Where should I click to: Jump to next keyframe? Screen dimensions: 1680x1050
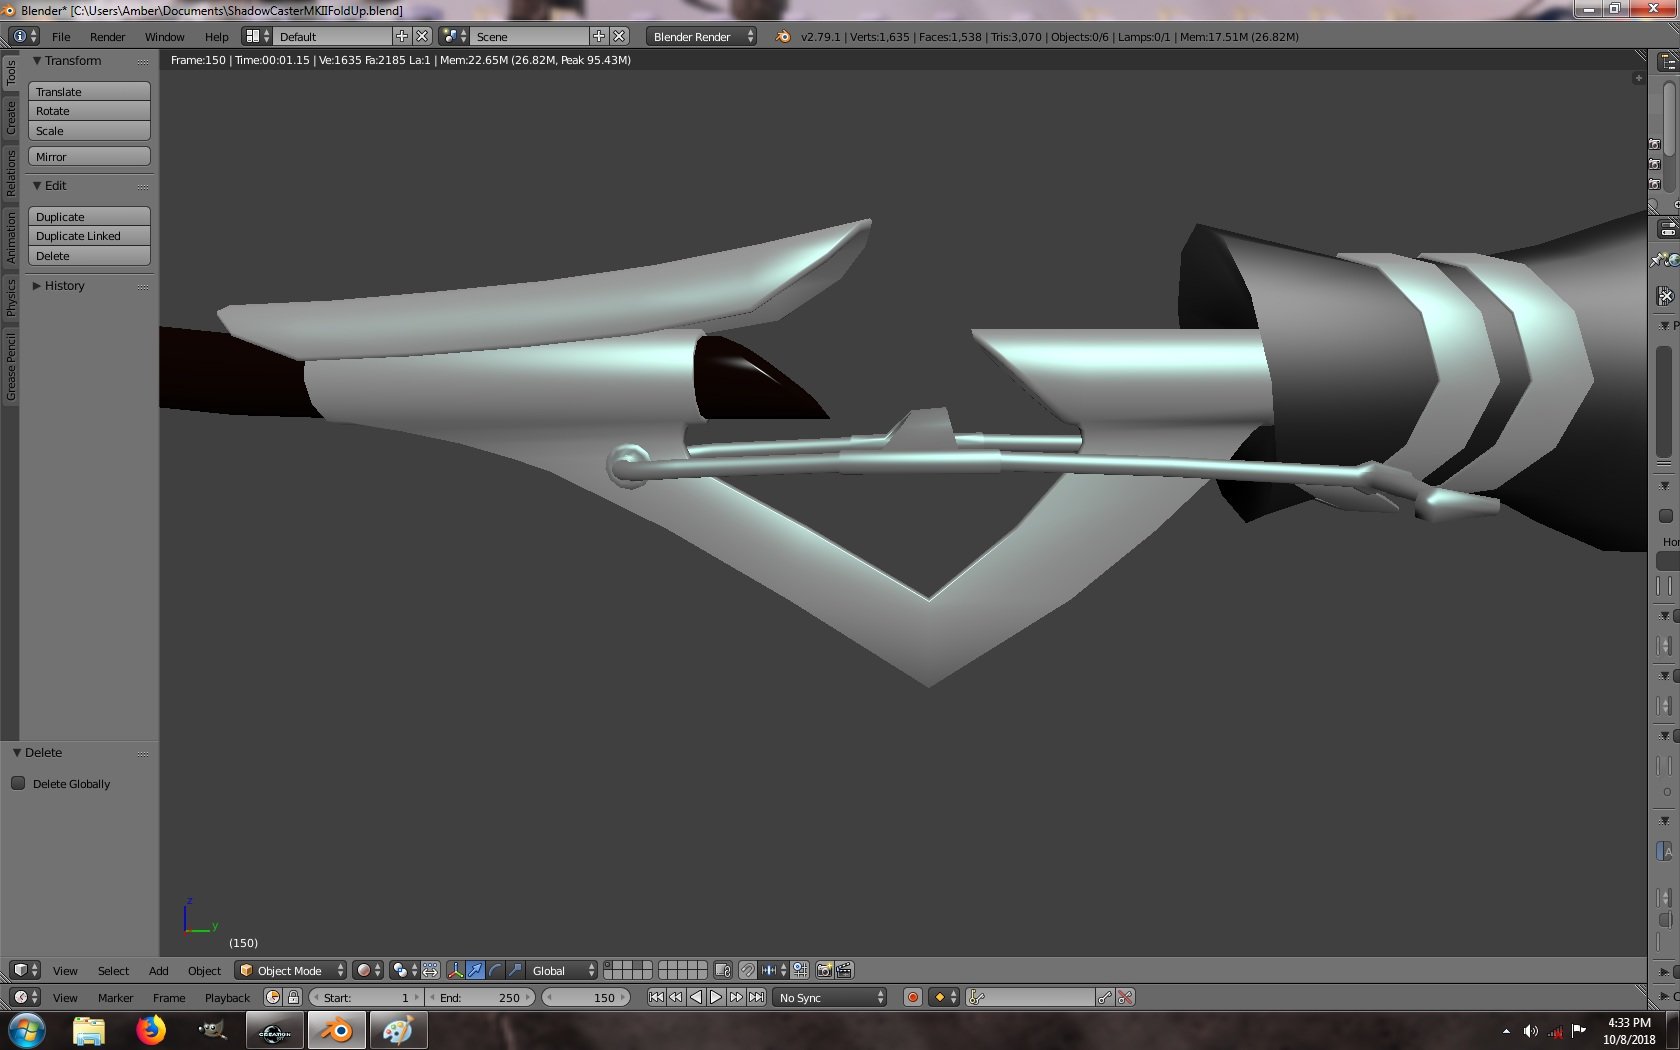[x=736, y=997]
